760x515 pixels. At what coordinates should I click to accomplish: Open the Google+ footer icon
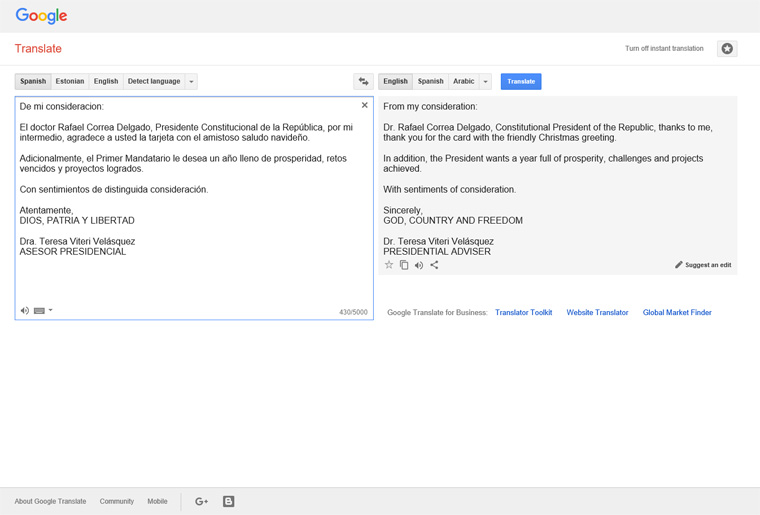[201, 501]
